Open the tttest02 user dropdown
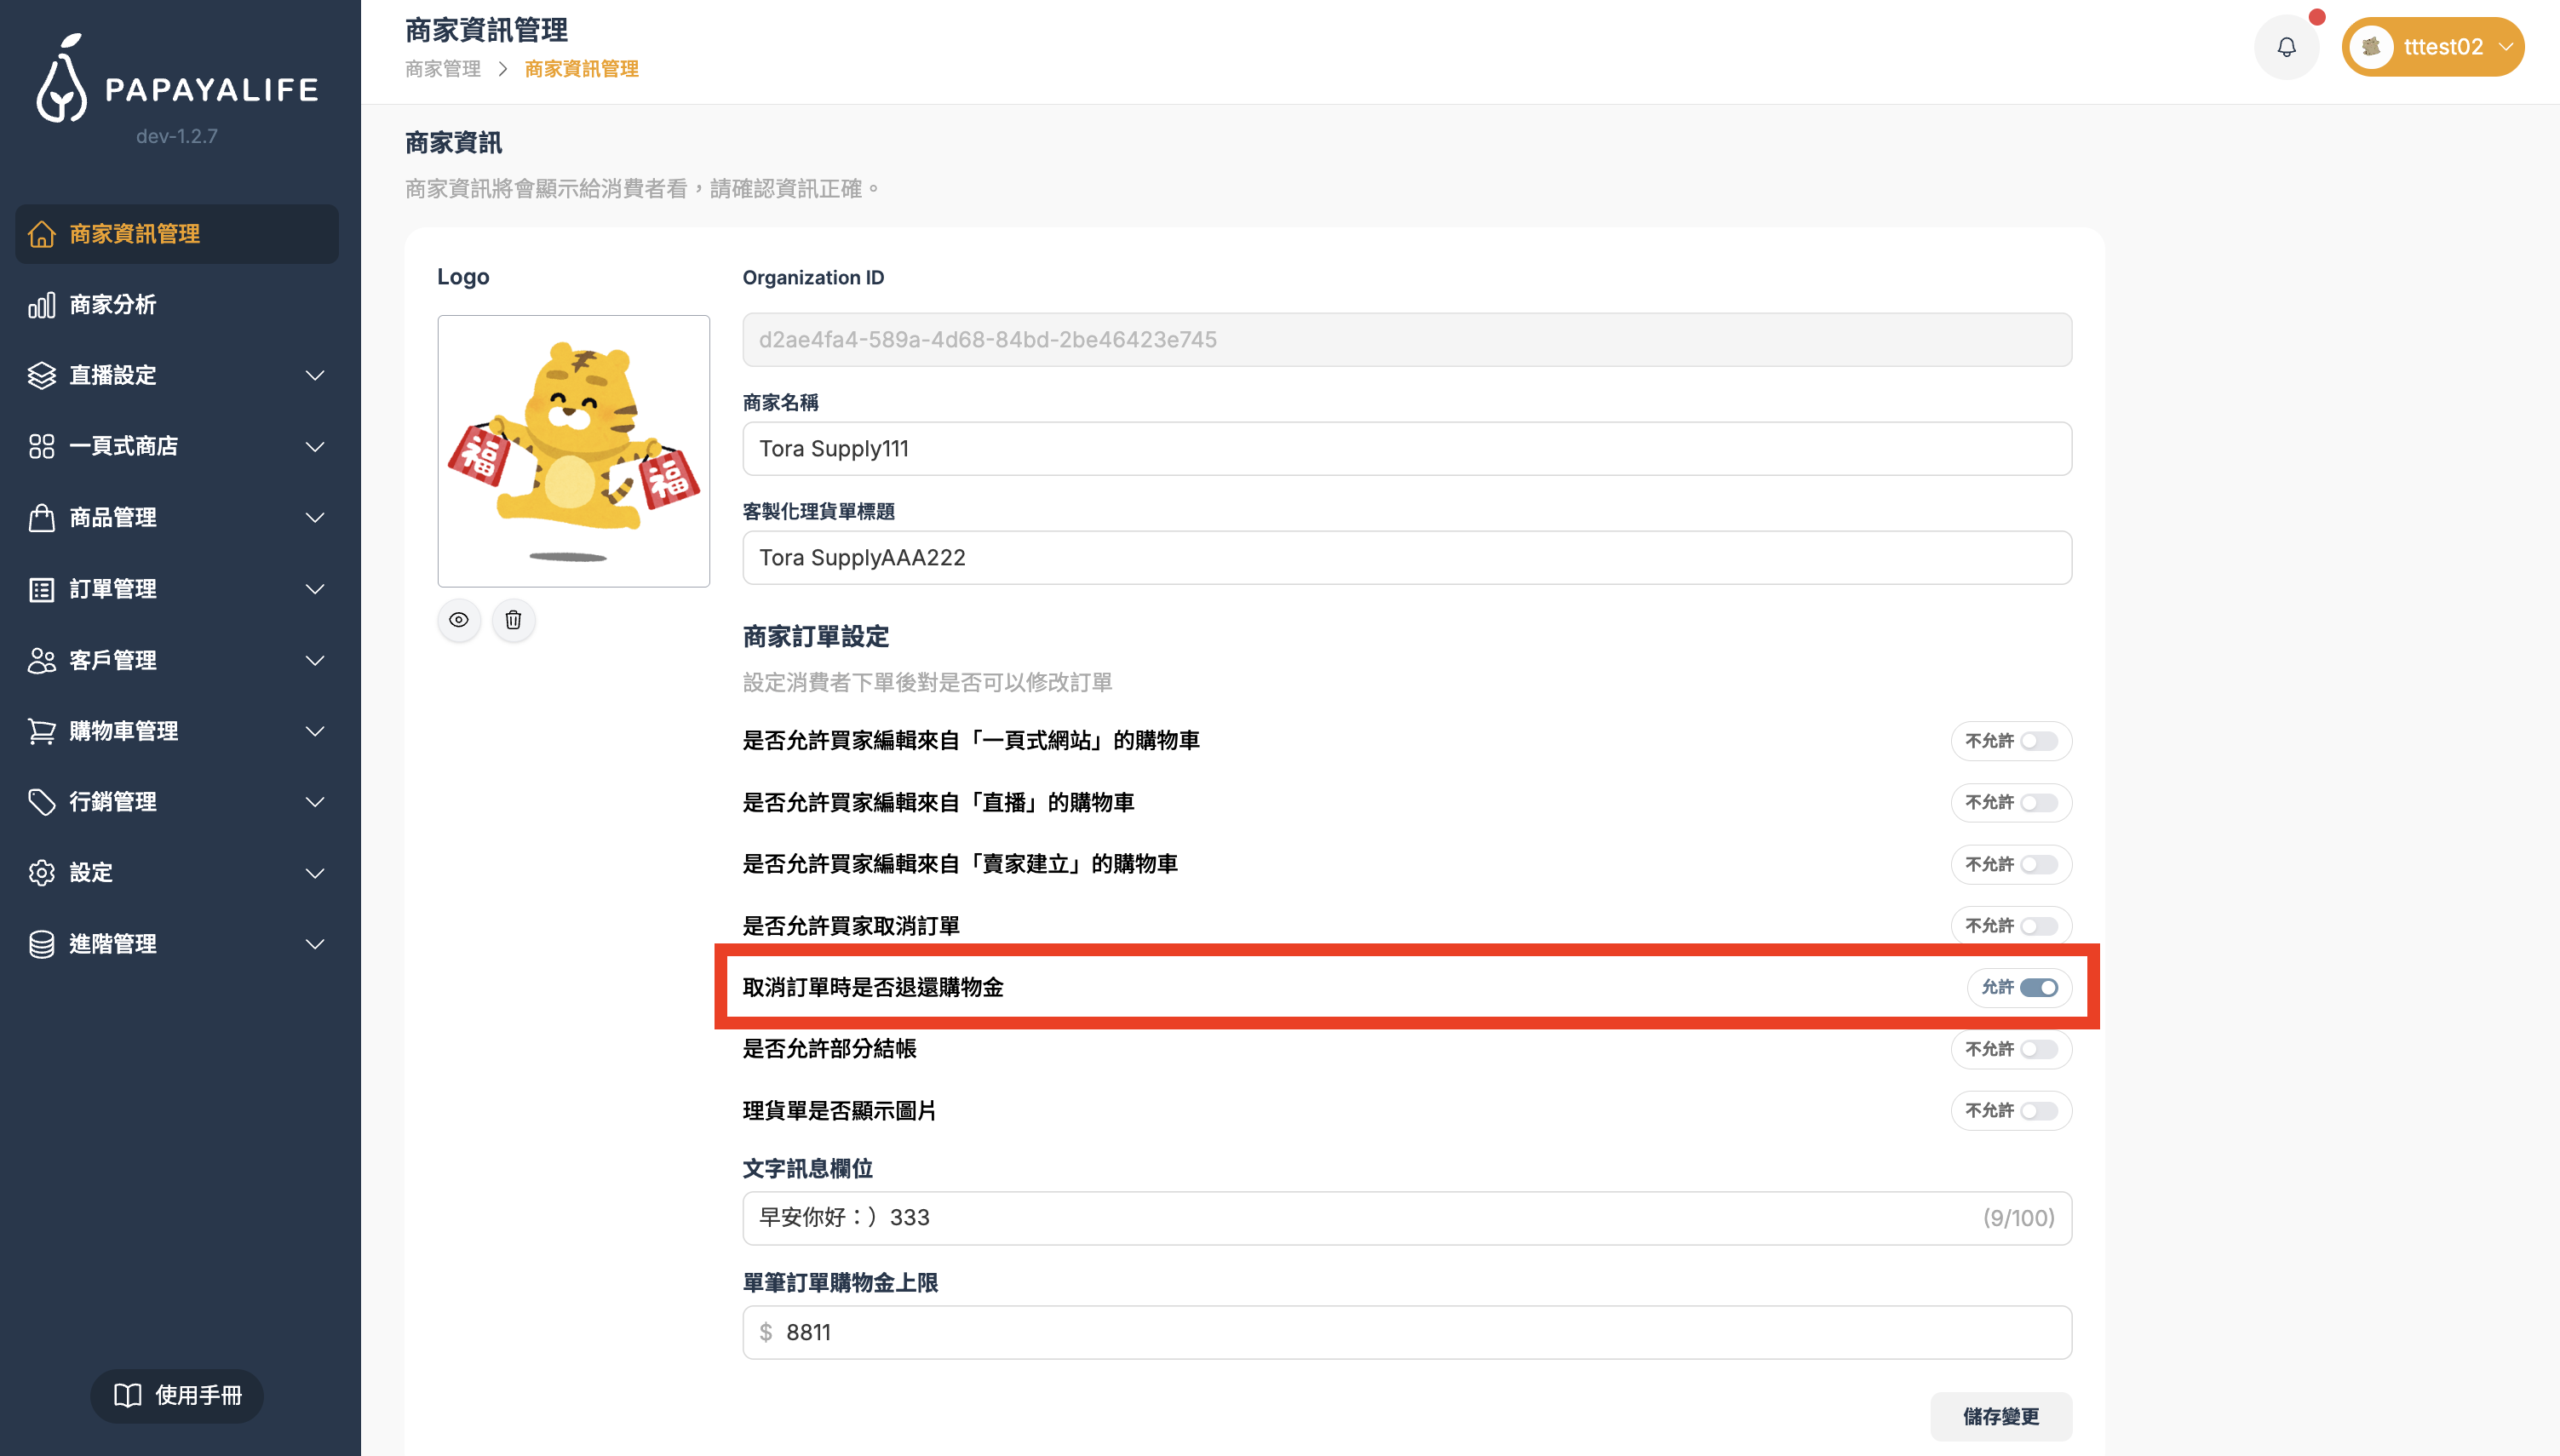This screenshot has width=2560, height=1456. pyautogui.click(x=2432, y=47)
